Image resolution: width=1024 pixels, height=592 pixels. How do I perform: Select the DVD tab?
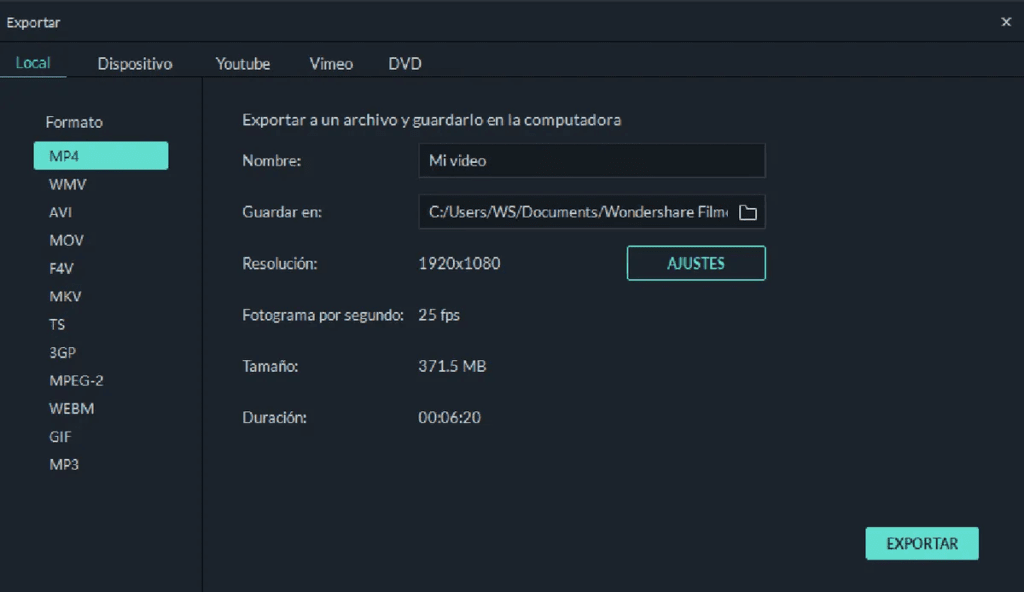[405, 63]
